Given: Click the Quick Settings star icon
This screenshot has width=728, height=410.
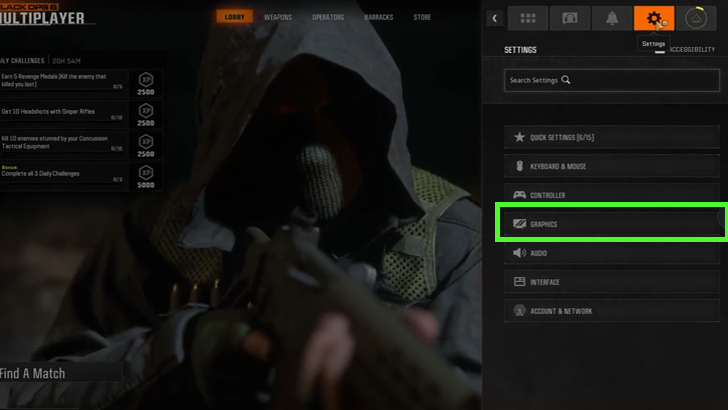Looking at the screenshot, I should [520, 137].
